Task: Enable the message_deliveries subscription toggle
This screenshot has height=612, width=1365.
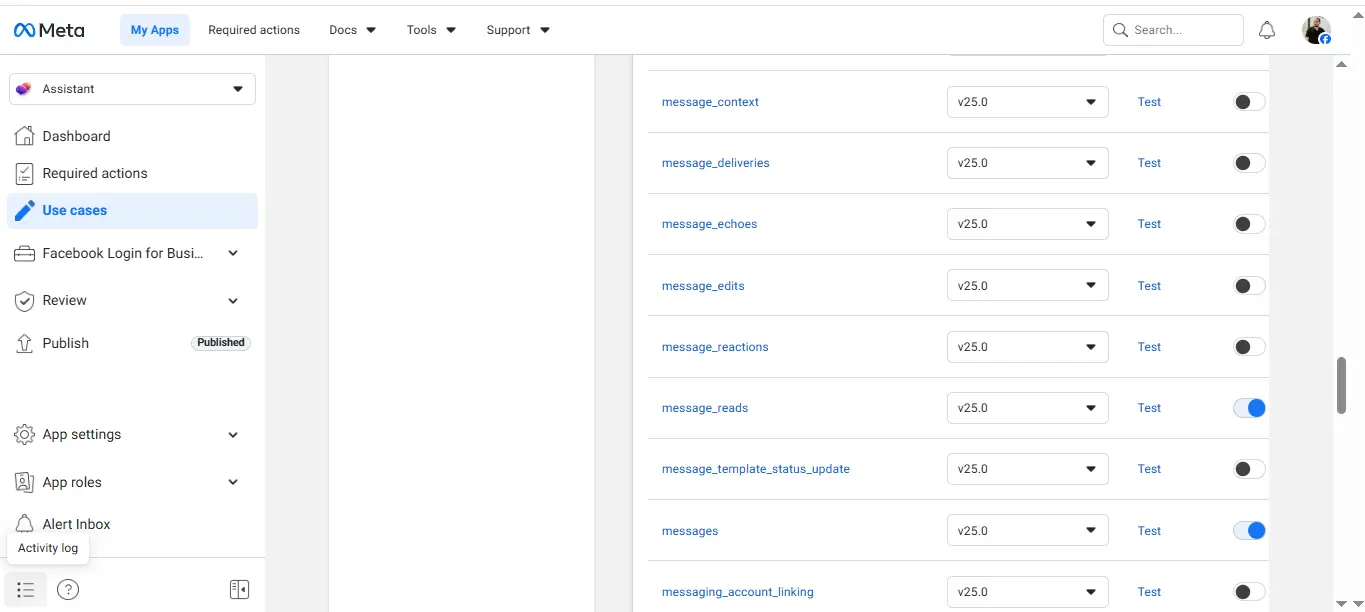Action: pos(1248,162)
